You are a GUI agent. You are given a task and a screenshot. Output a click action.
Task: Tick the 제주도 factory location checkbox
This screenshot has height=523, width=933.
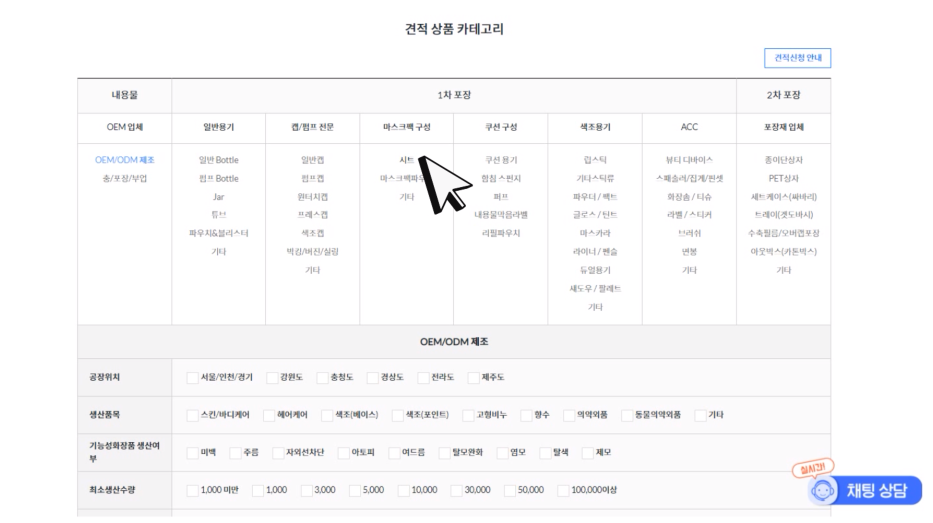(x=475, y=378)
